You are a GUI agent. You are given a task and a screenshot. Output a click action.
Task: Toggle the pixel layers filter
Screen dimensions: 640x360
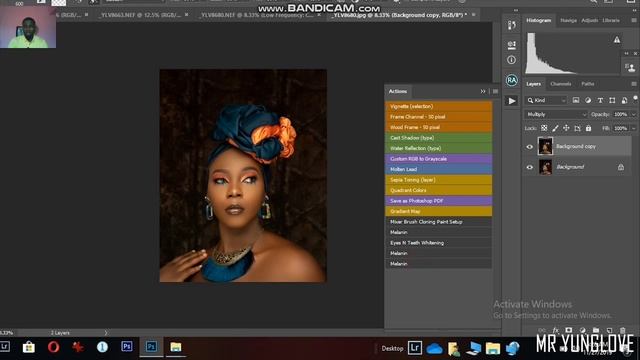click(x=576, y=100)
